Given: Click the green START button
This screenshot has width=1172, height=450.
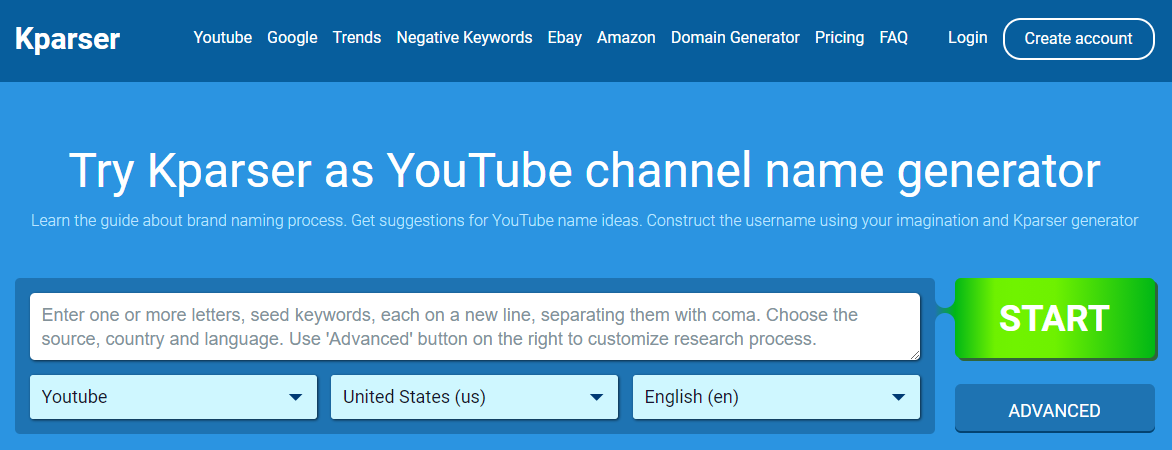Looking at the screenshot, I should (1055, 318).
